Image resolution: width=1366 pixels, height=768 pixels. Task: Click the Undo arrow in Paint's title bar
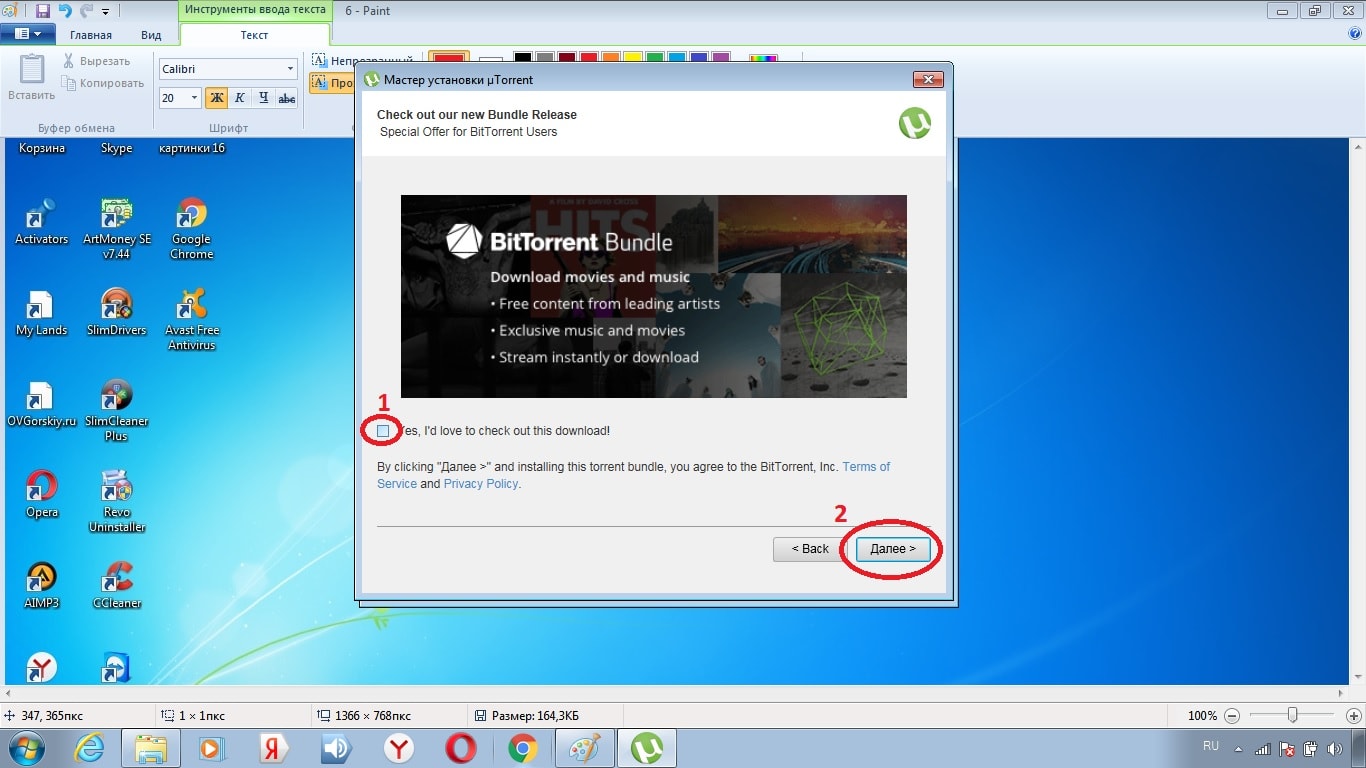[x=65, y=11]
